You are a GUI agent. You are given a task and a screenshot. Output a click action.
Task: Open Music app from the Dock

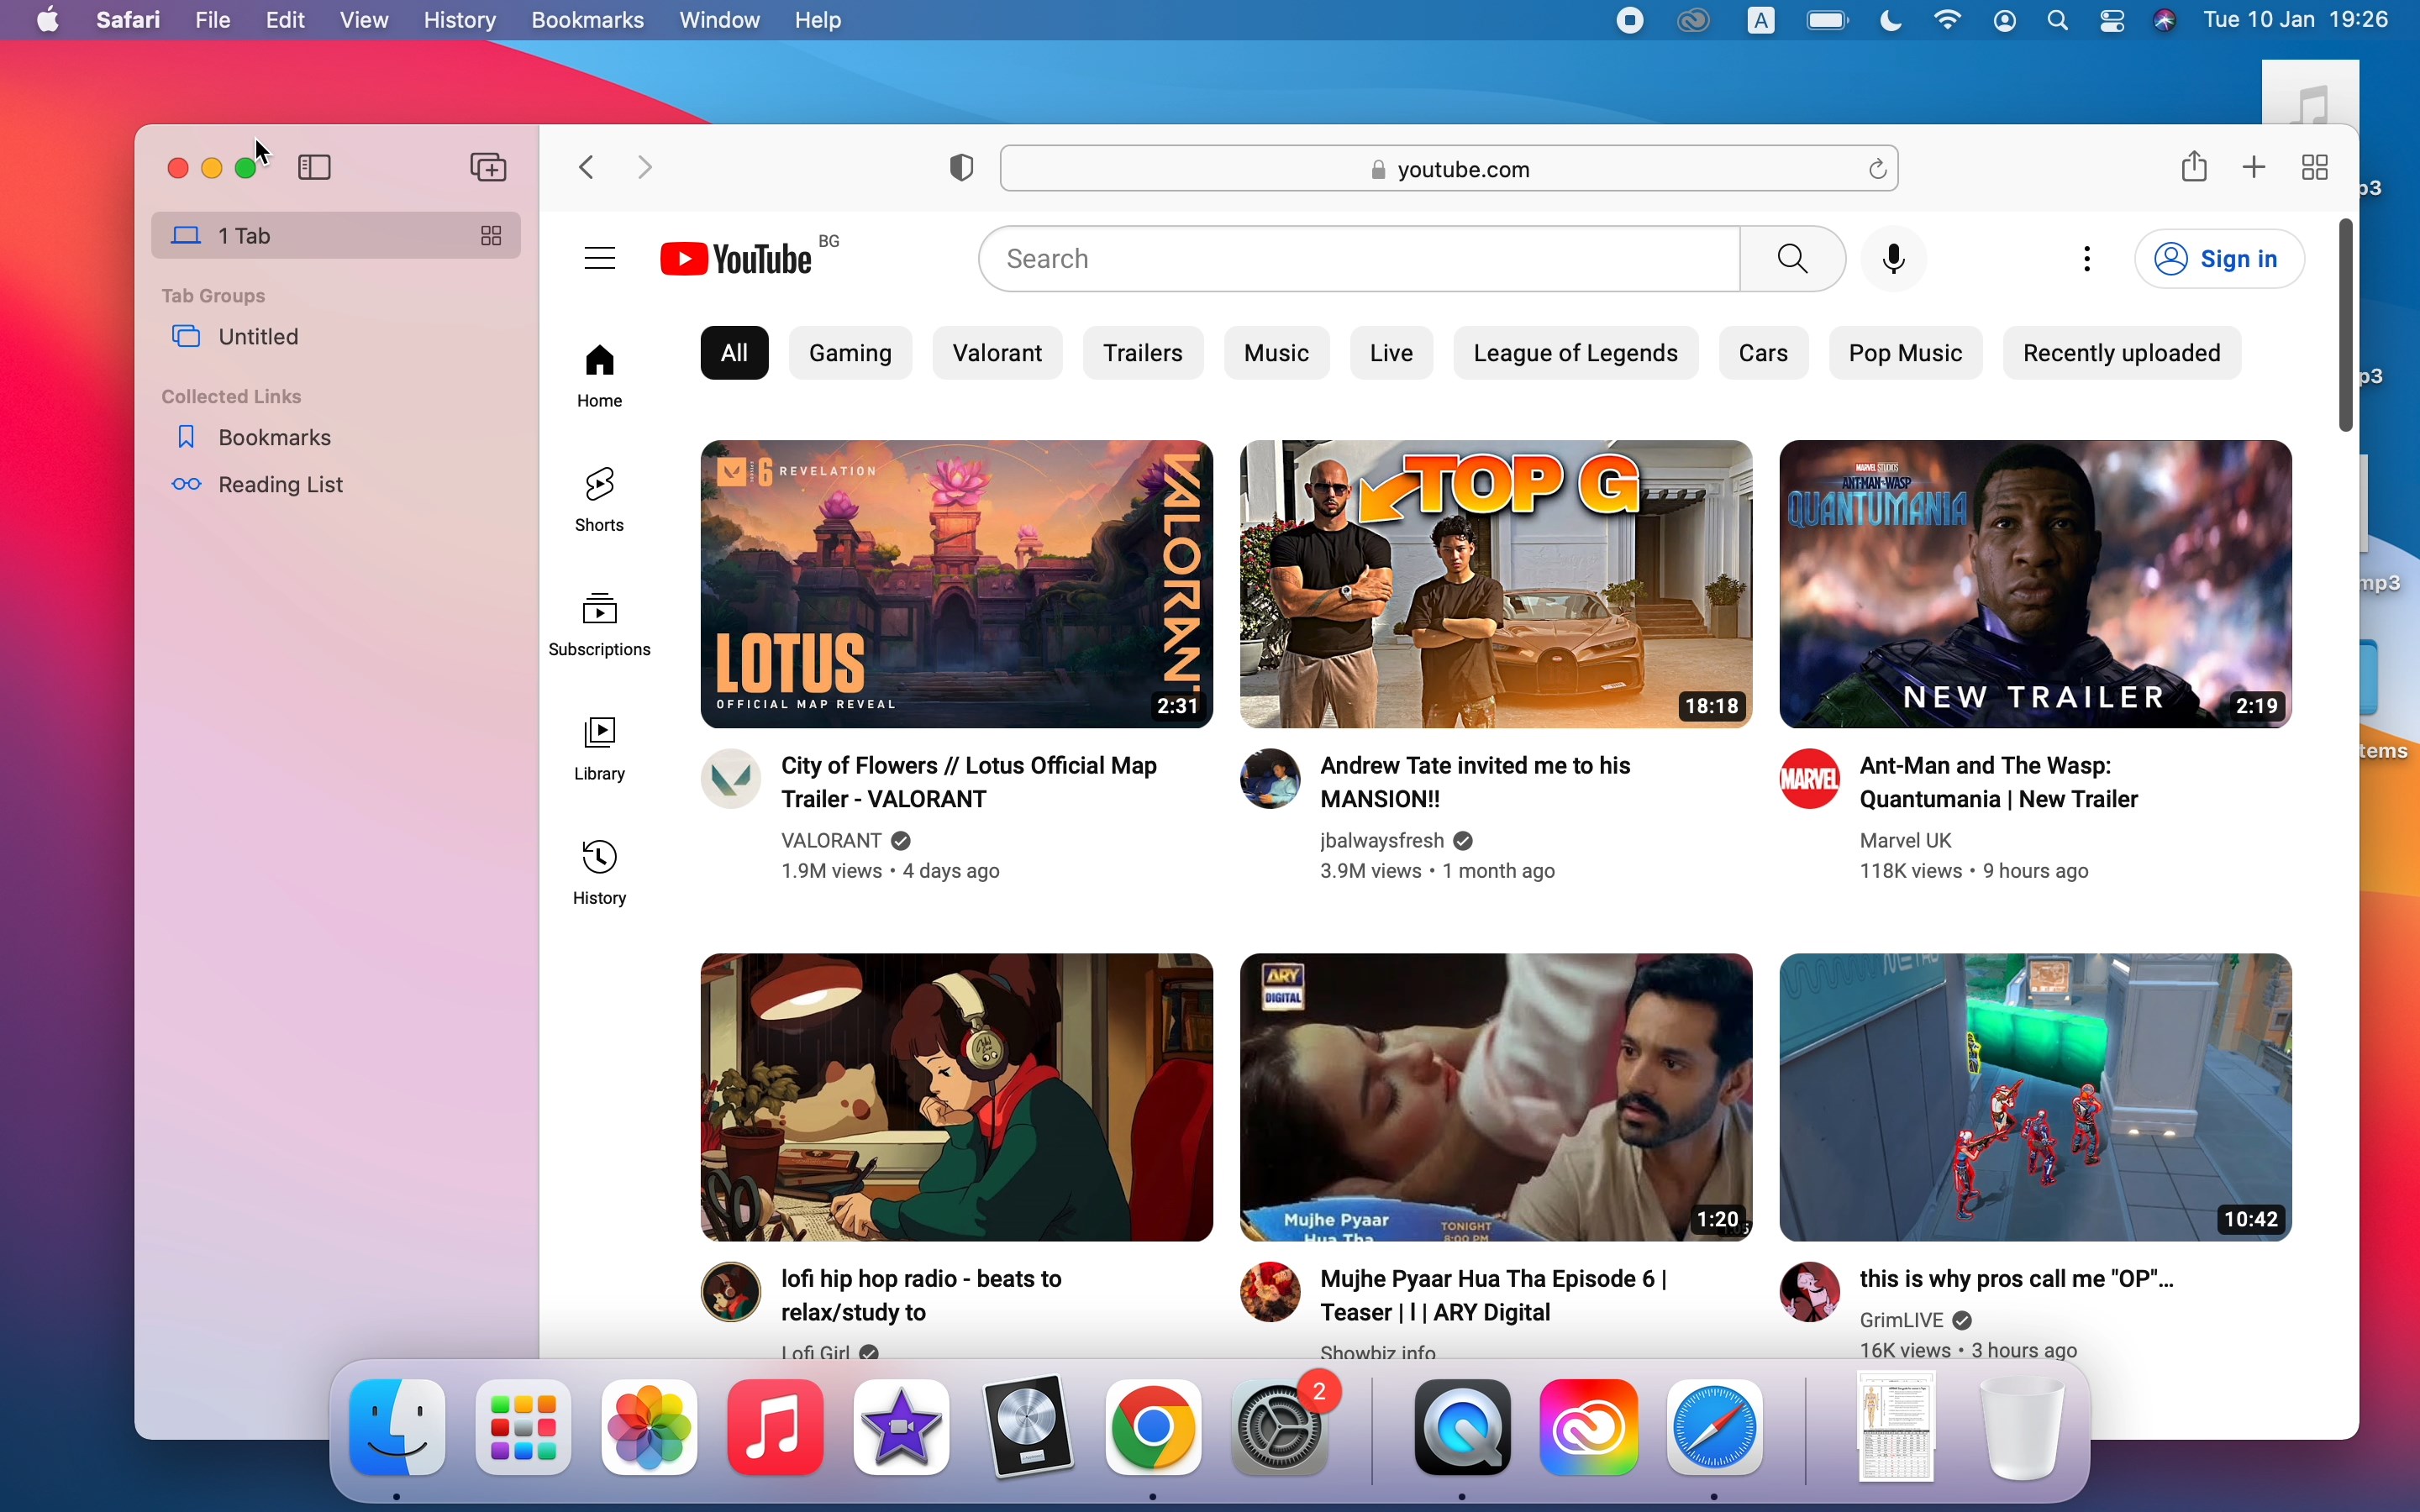[776, 1427]
